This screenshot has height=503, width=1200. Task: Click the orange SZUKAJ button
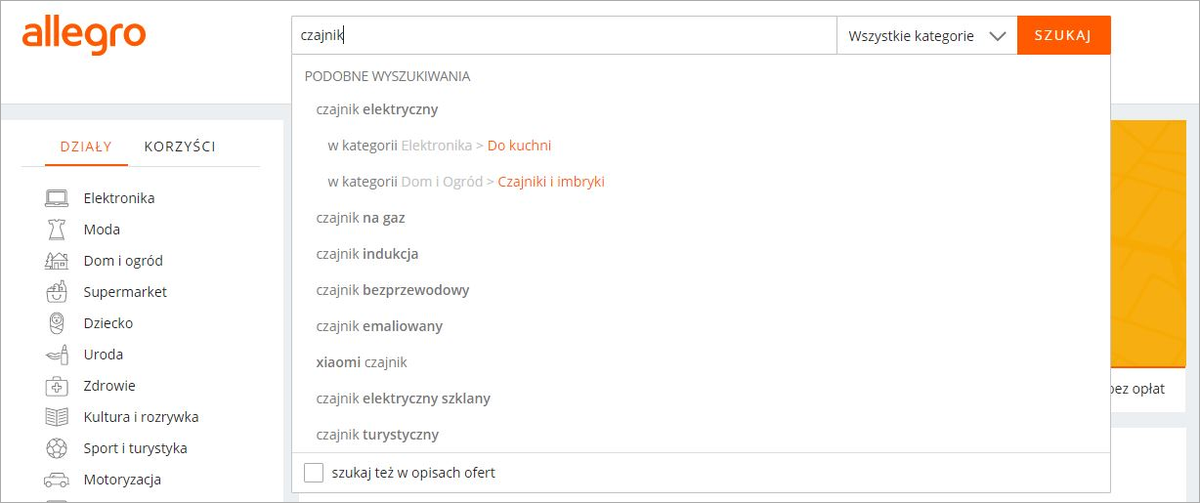click(1064, 35)
